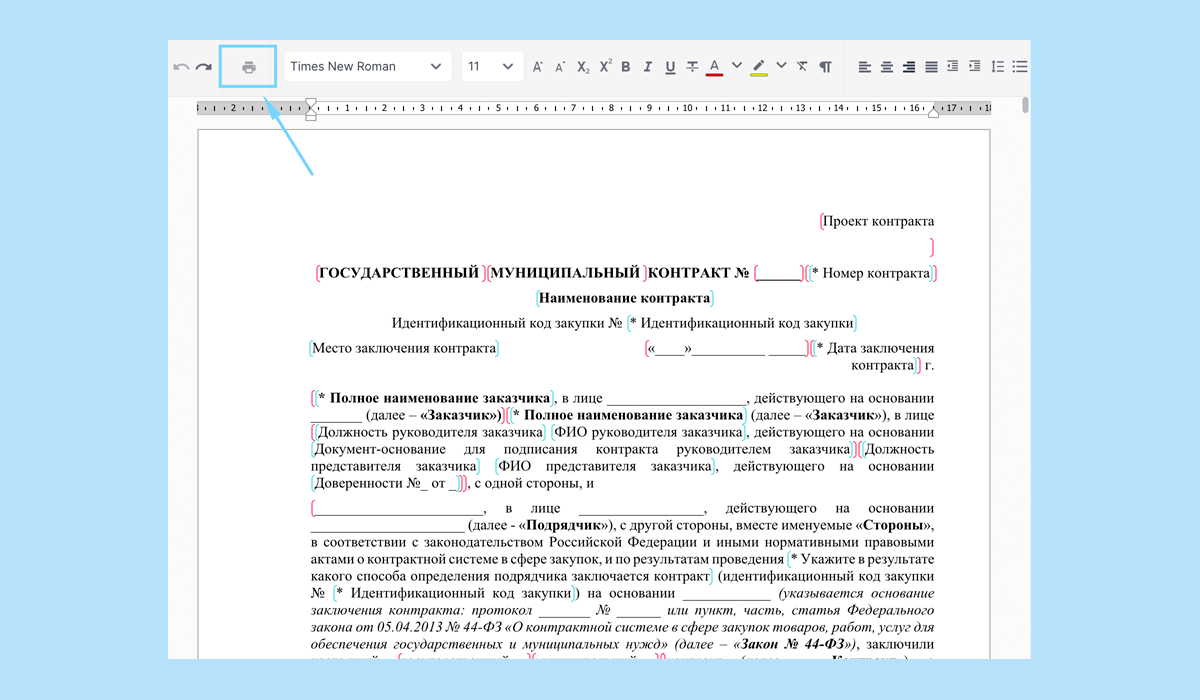
Task: Toggle bold formatting
Action: 626,67
